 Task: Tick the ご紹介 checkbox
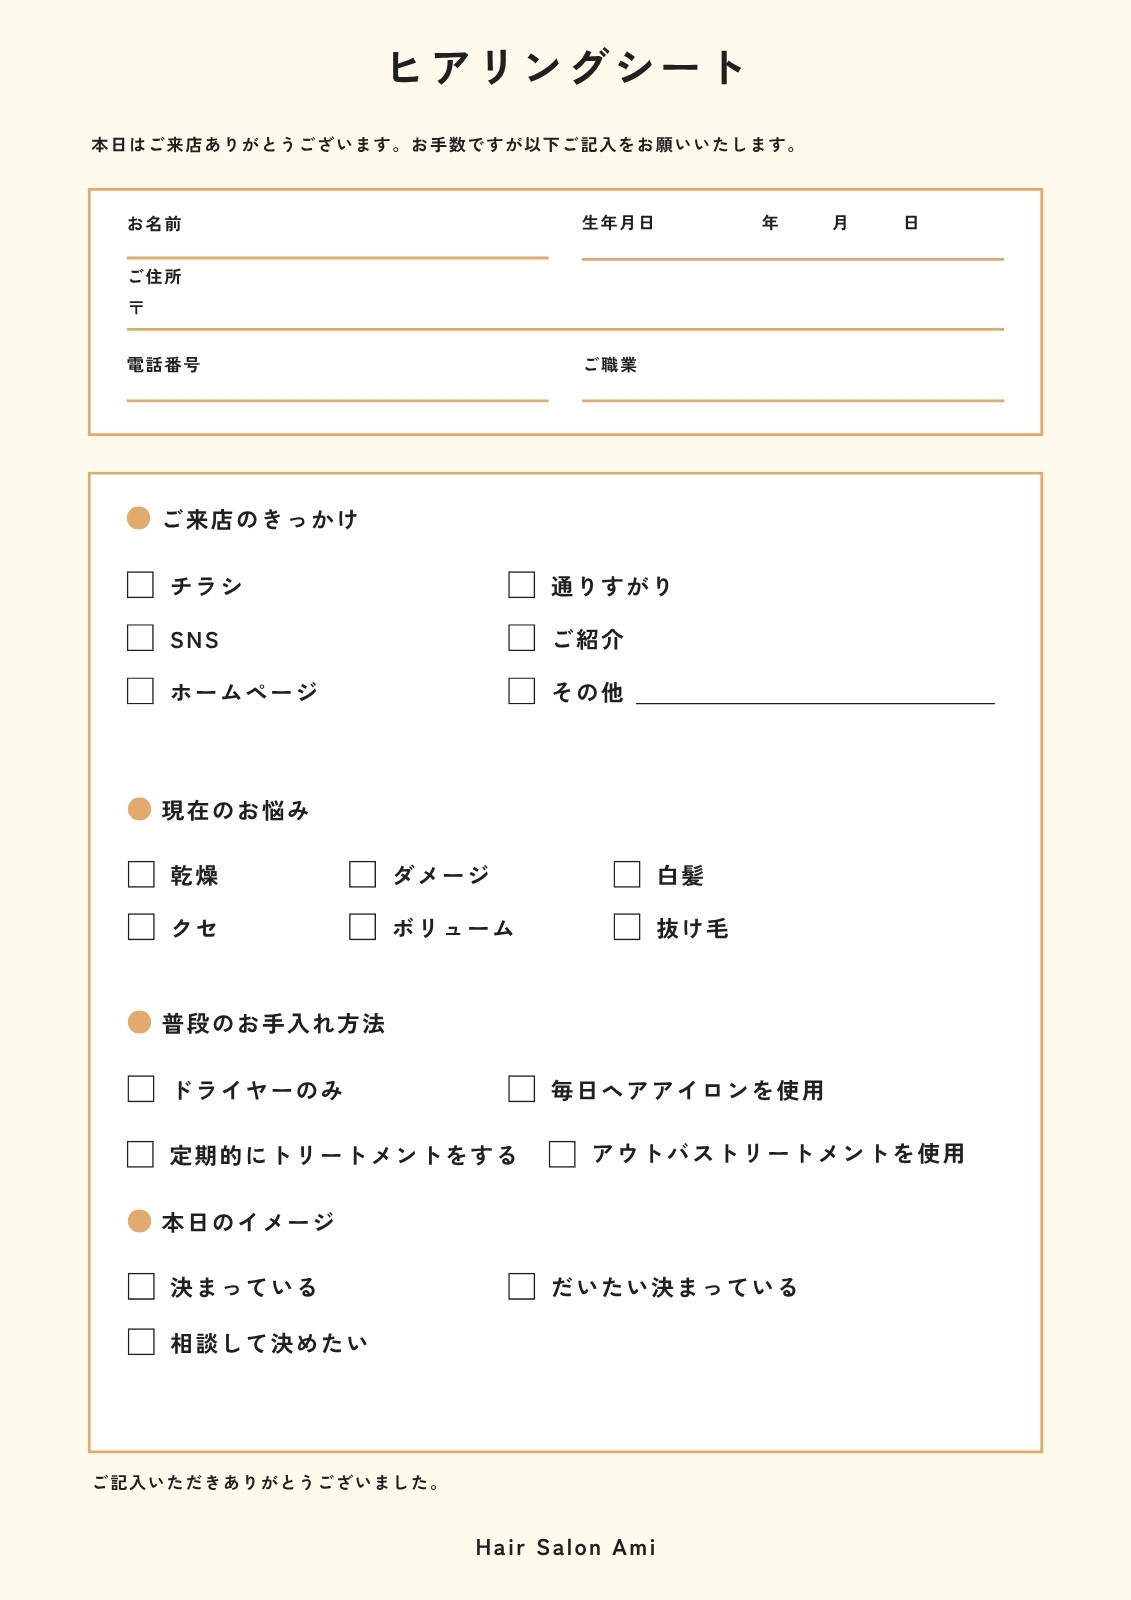click(x=521, y=638)
